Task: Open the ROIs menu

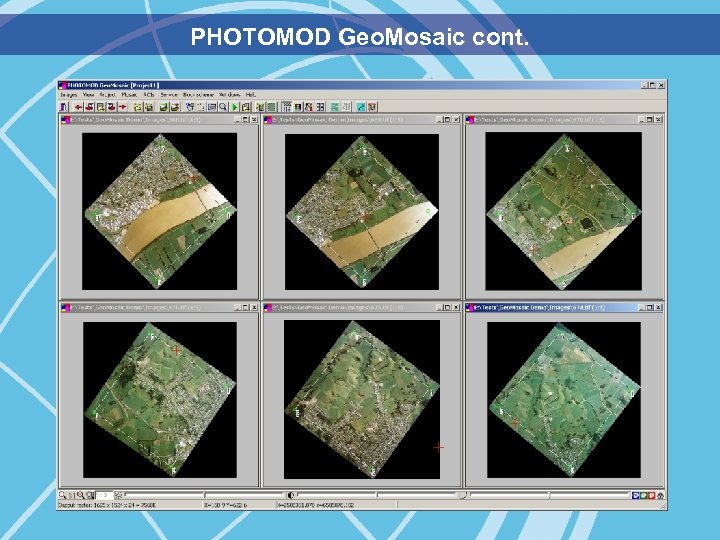Action: [149, 95]
